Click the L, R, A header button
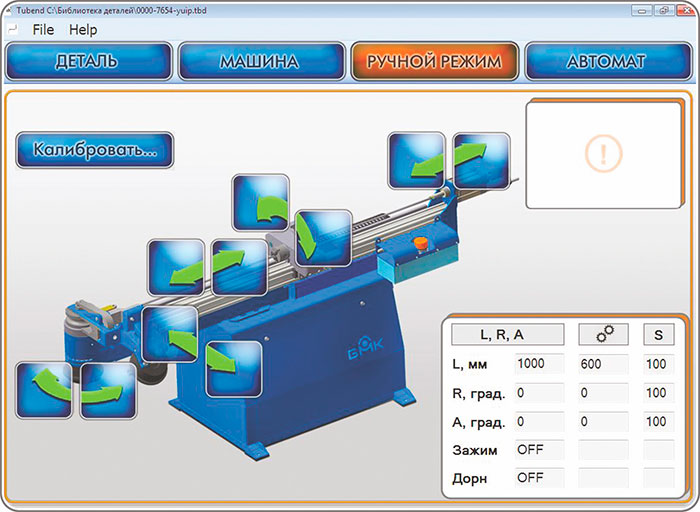 click(x=508, y=335)
